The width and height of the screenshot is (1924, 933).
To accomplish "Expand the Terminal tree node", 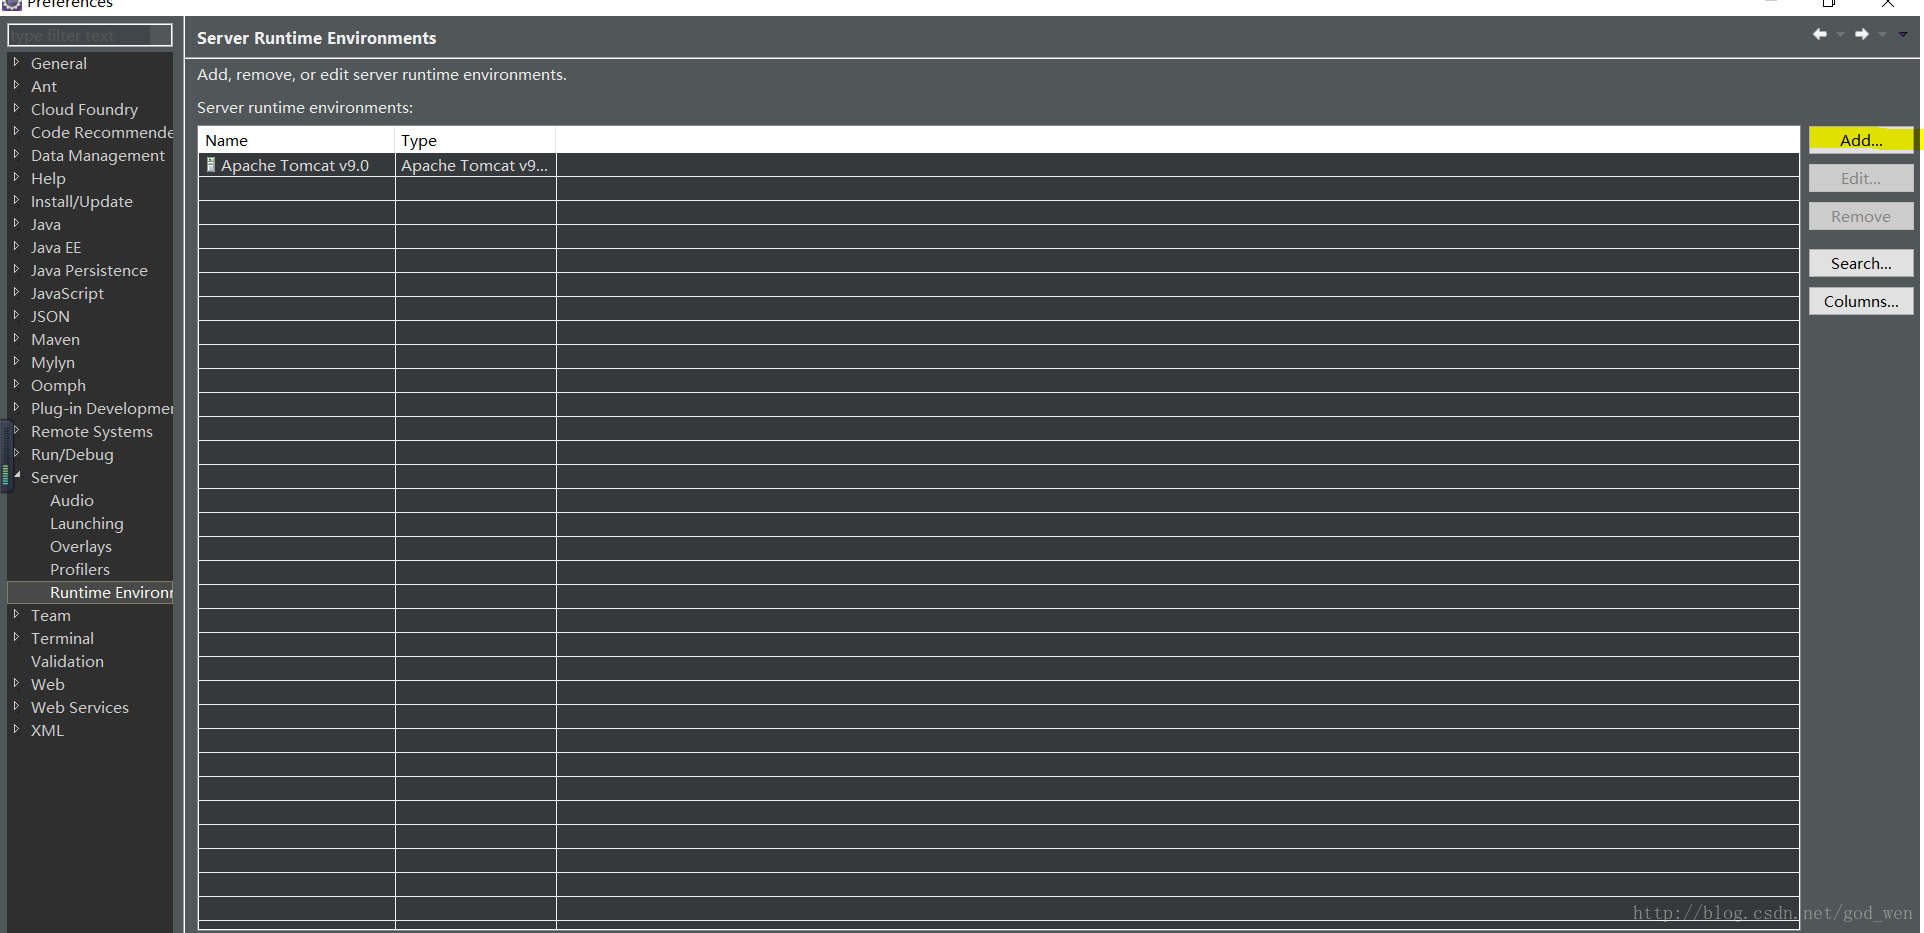I will point(16,637).
